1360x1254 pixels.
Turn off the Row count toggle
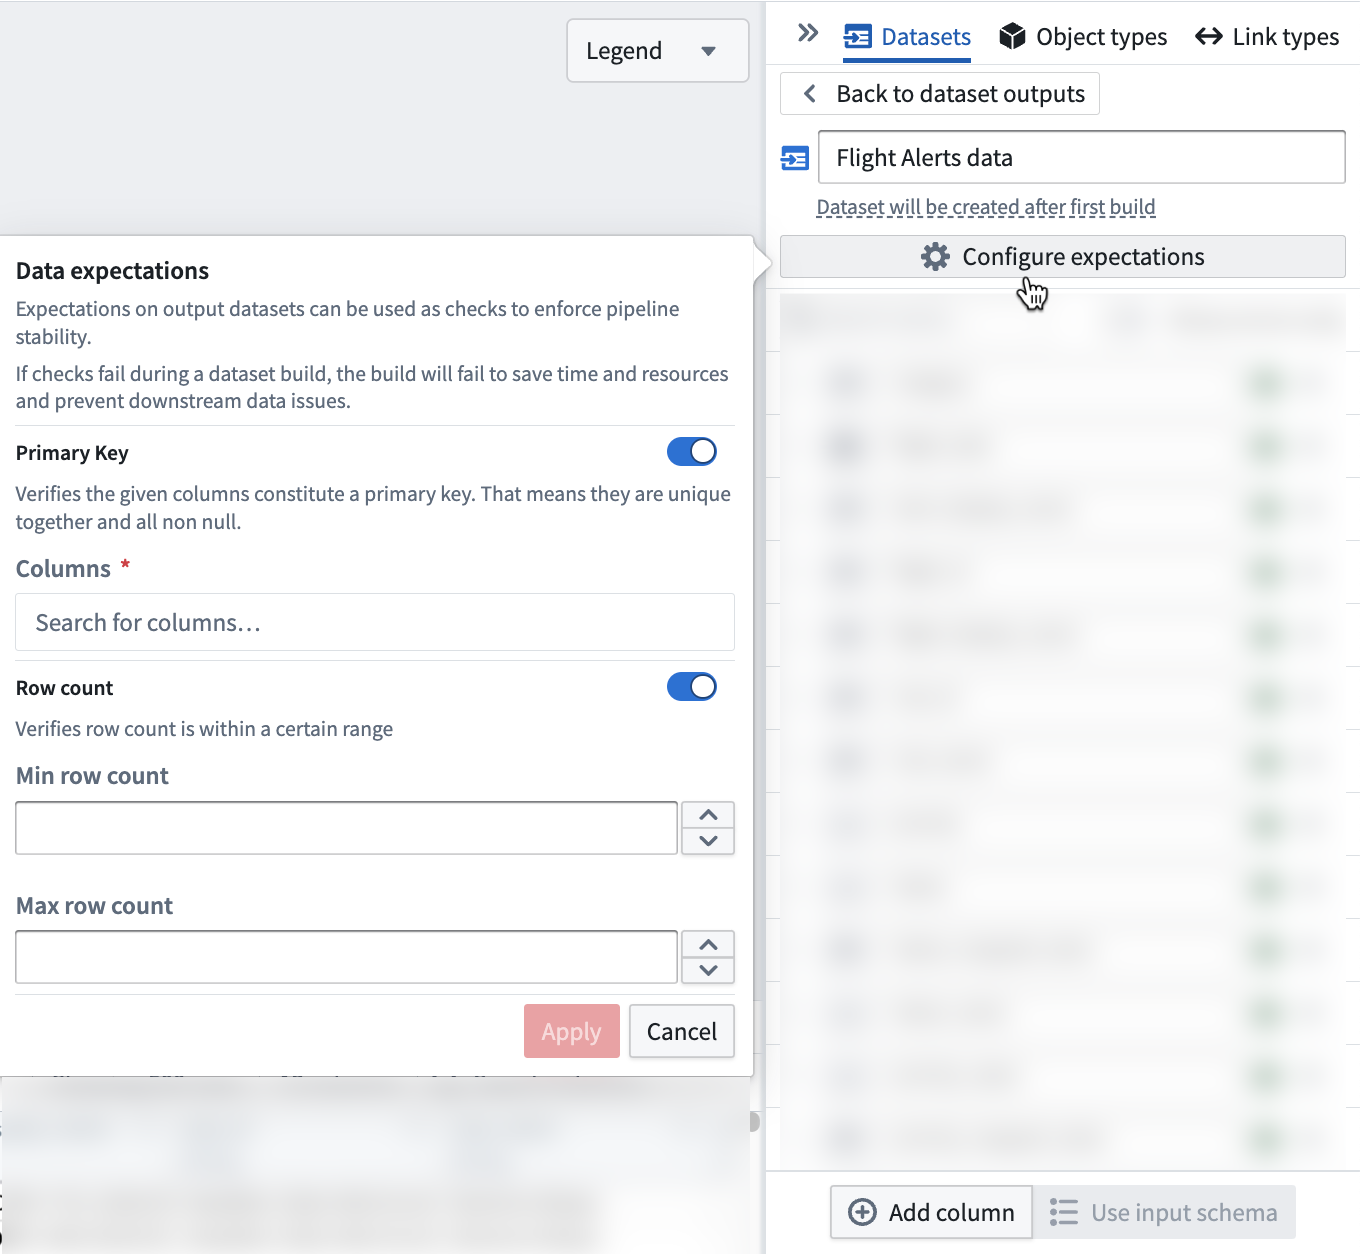[x=692, y=687]
